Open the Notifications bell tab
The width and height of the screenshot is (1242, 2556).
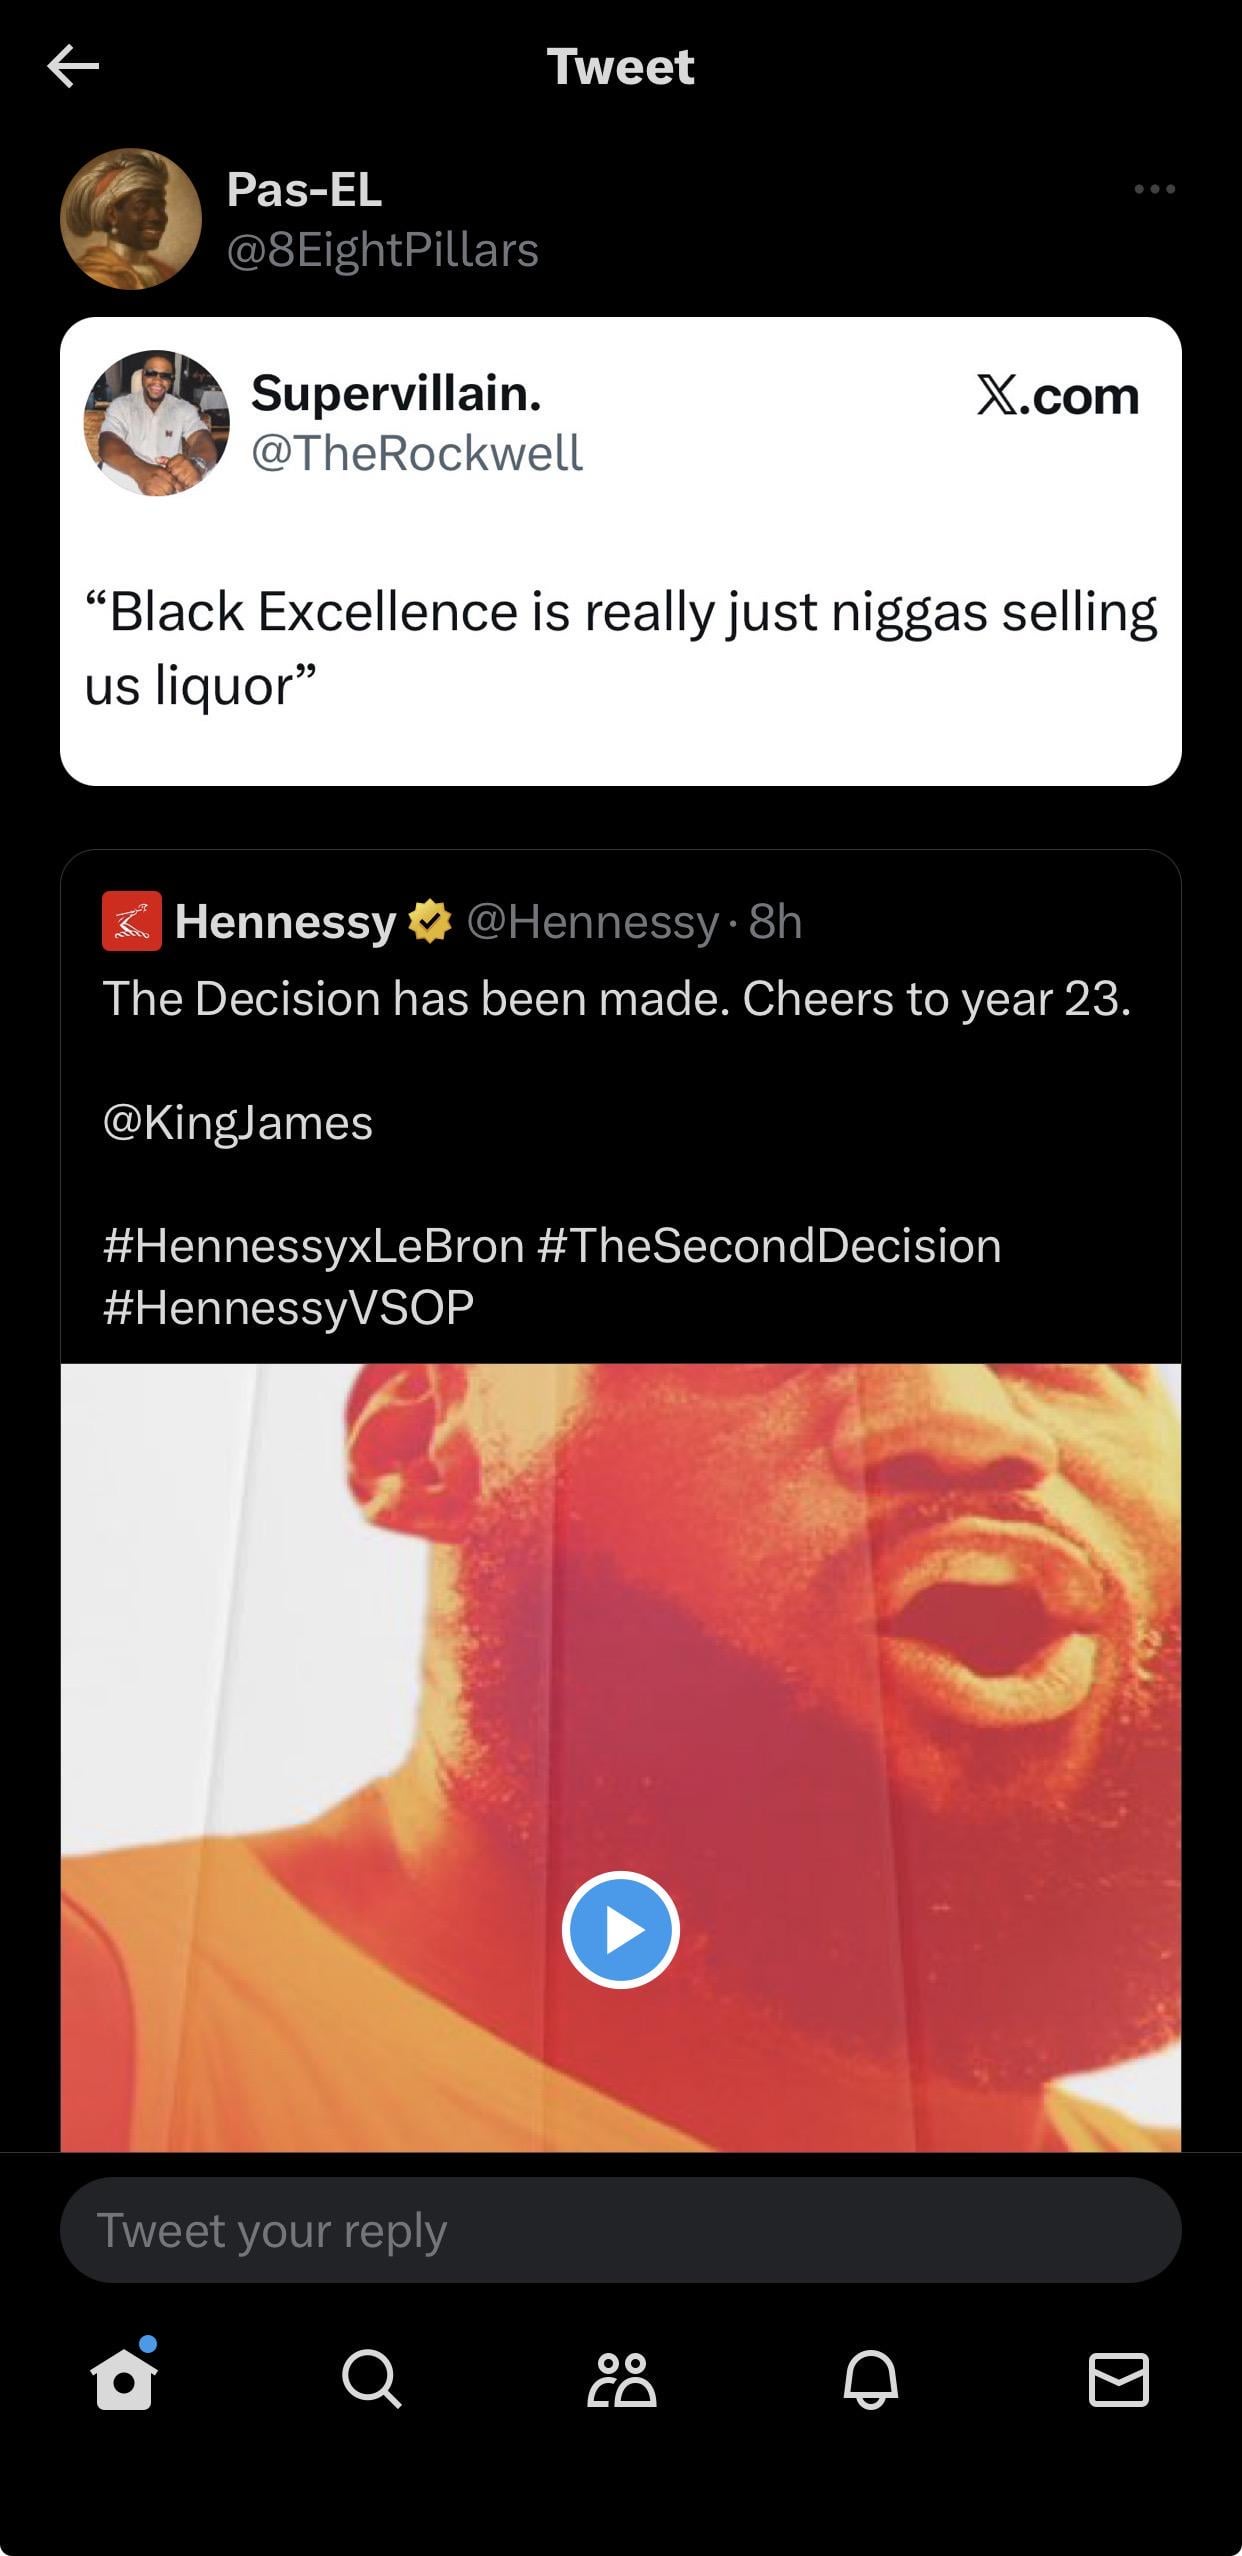click(870, 2379)
